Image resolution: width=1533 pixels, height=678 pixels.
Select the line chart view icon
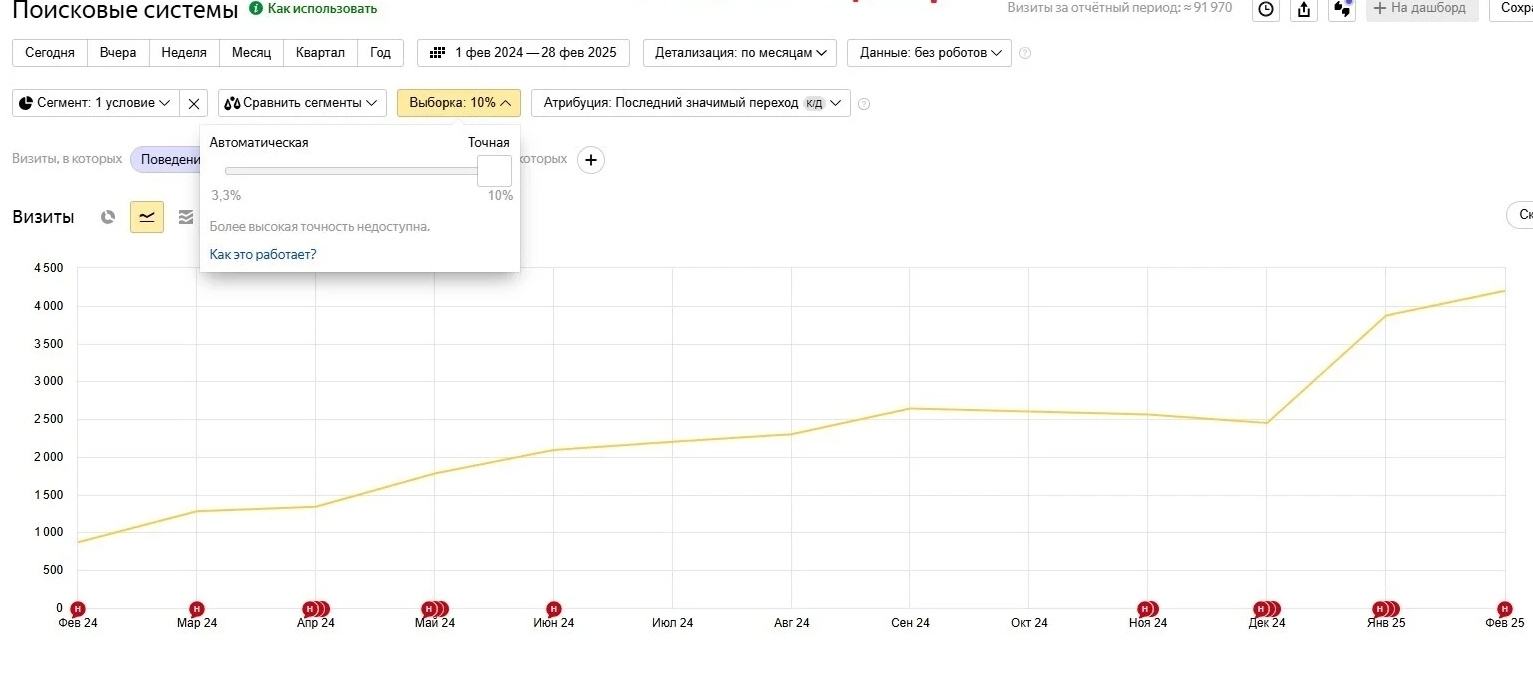click(x=147, y=217)
